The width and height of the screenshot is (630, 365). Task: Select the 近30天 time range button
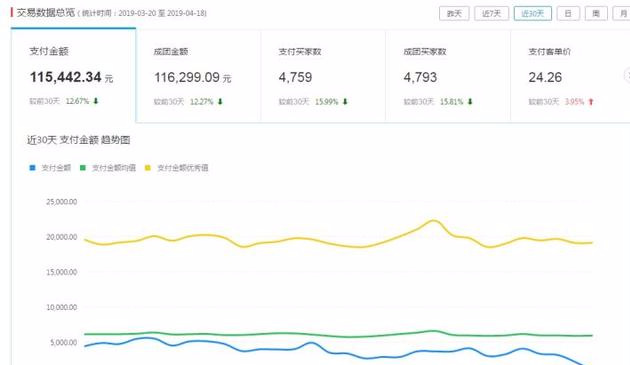click(x=532, y=14)
